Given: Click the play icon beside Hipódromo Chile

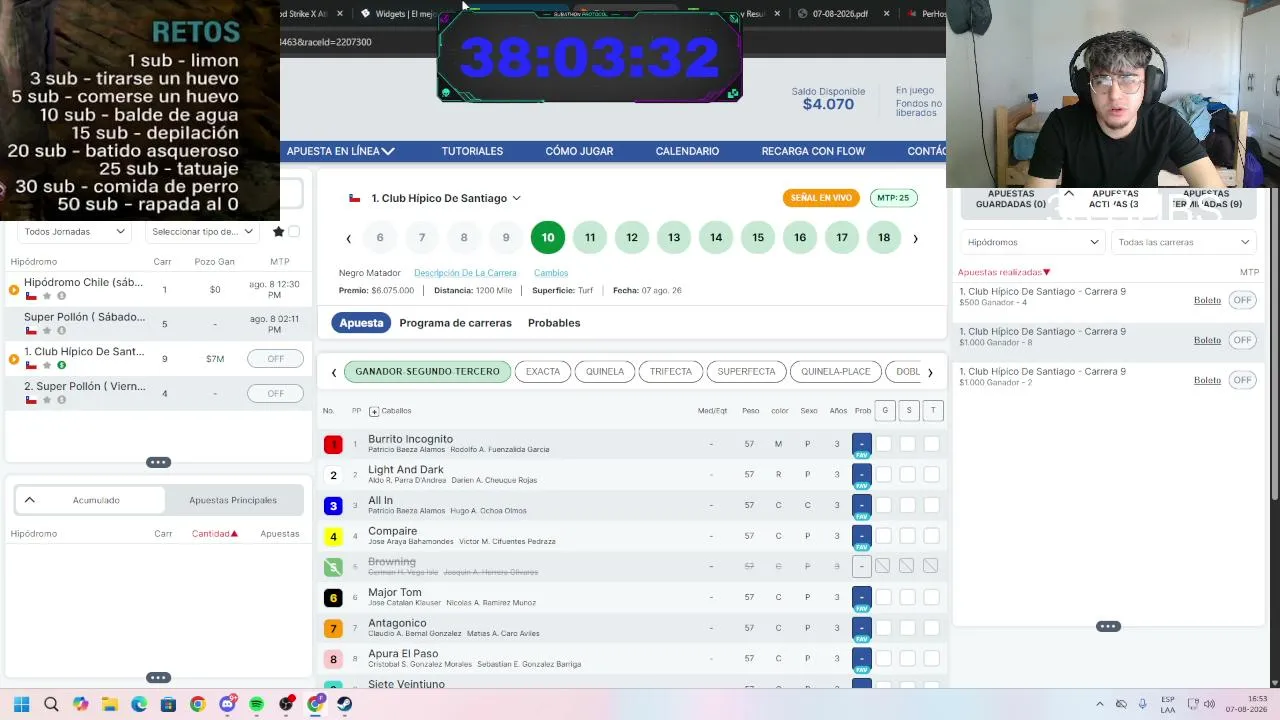Looking at the screenshot, I should [14, 290].
